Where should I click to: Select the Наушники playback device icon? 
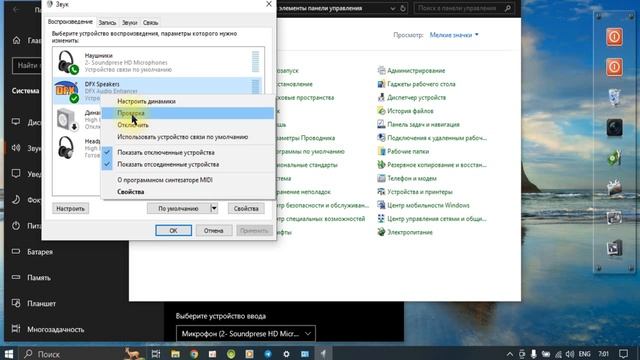click(x=67, y=62)
